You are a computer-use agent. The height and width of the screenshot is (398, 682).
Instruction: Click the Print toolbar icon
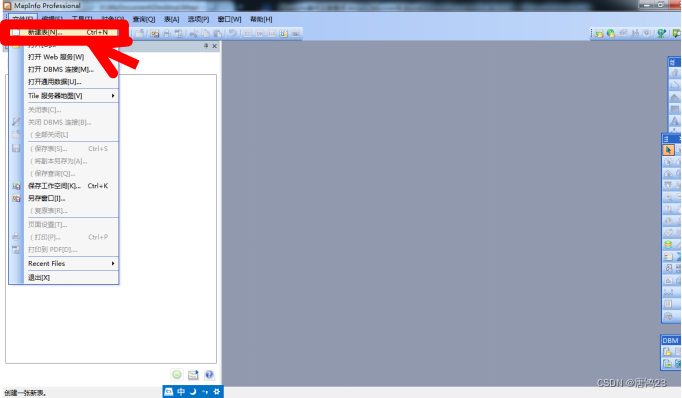coord(167,33)
